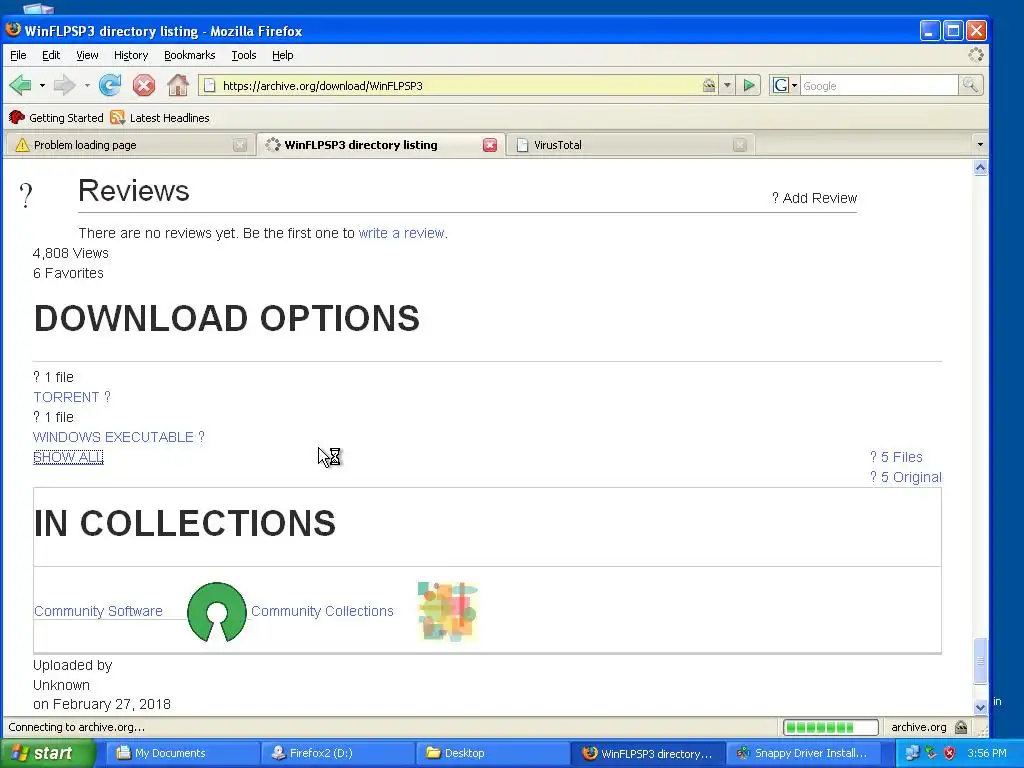This screenshot has height=768, width=1024.
Task: Click the red security shield tray icon
Action: (x=949, y=753)
